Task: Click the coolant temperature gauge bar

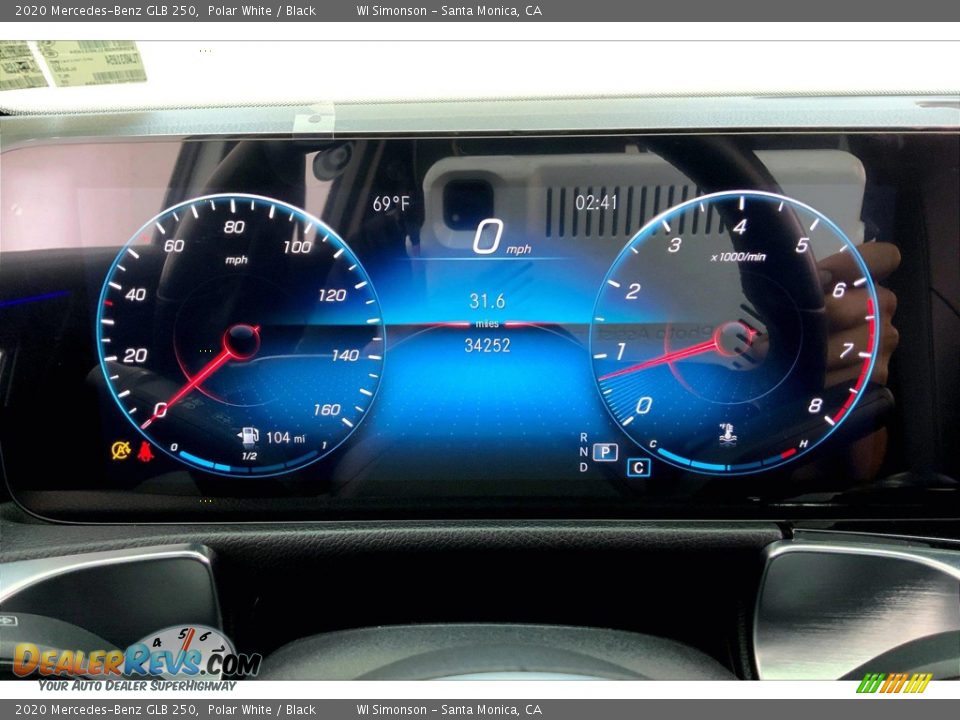Action: coord(726,460)
